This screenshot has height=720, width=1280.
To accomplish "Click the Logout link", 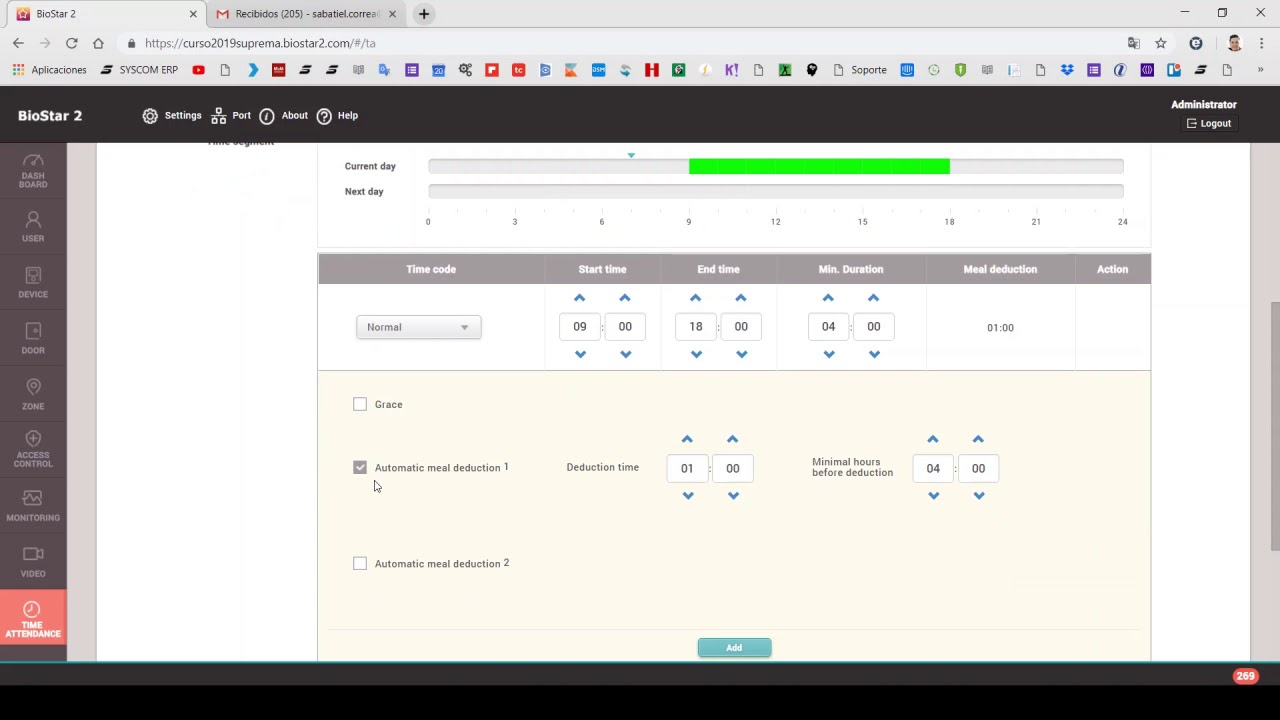I will point(1209,123).
